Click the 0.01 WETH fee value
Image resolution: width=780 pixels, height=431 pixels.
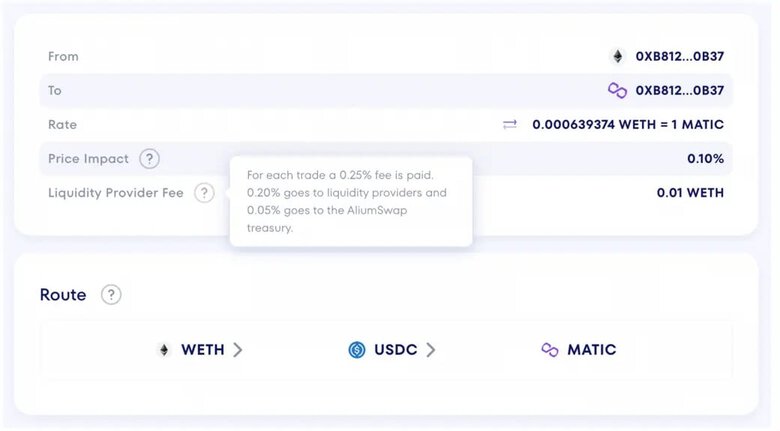click(690, 193)
